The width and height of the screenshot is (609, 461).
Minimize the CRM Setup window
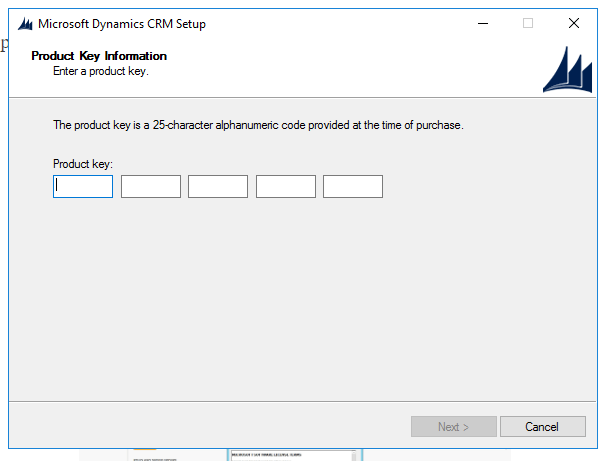(x=482, y=23)
